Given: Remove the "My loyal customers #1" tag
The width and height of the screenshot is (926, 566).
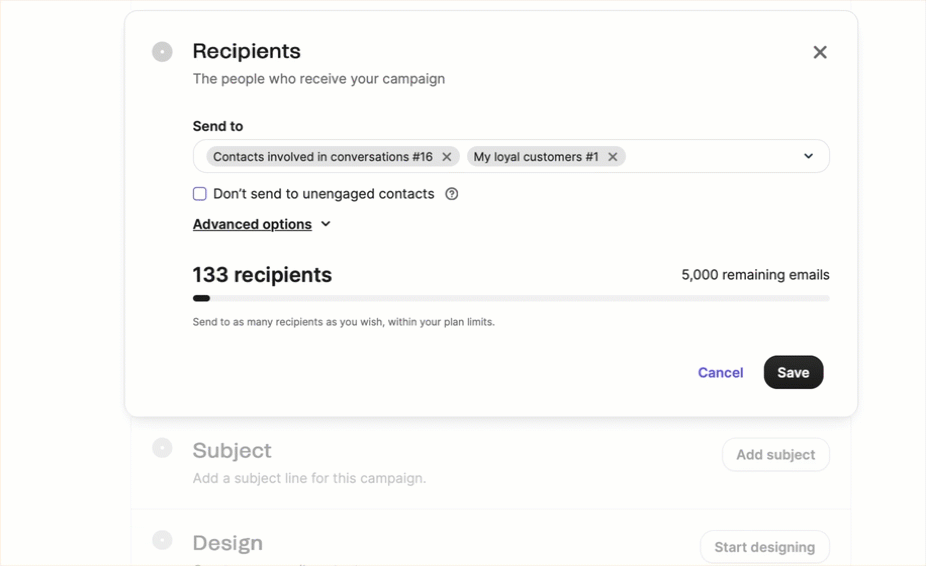Looking at the screenshot, I should 613,157.
